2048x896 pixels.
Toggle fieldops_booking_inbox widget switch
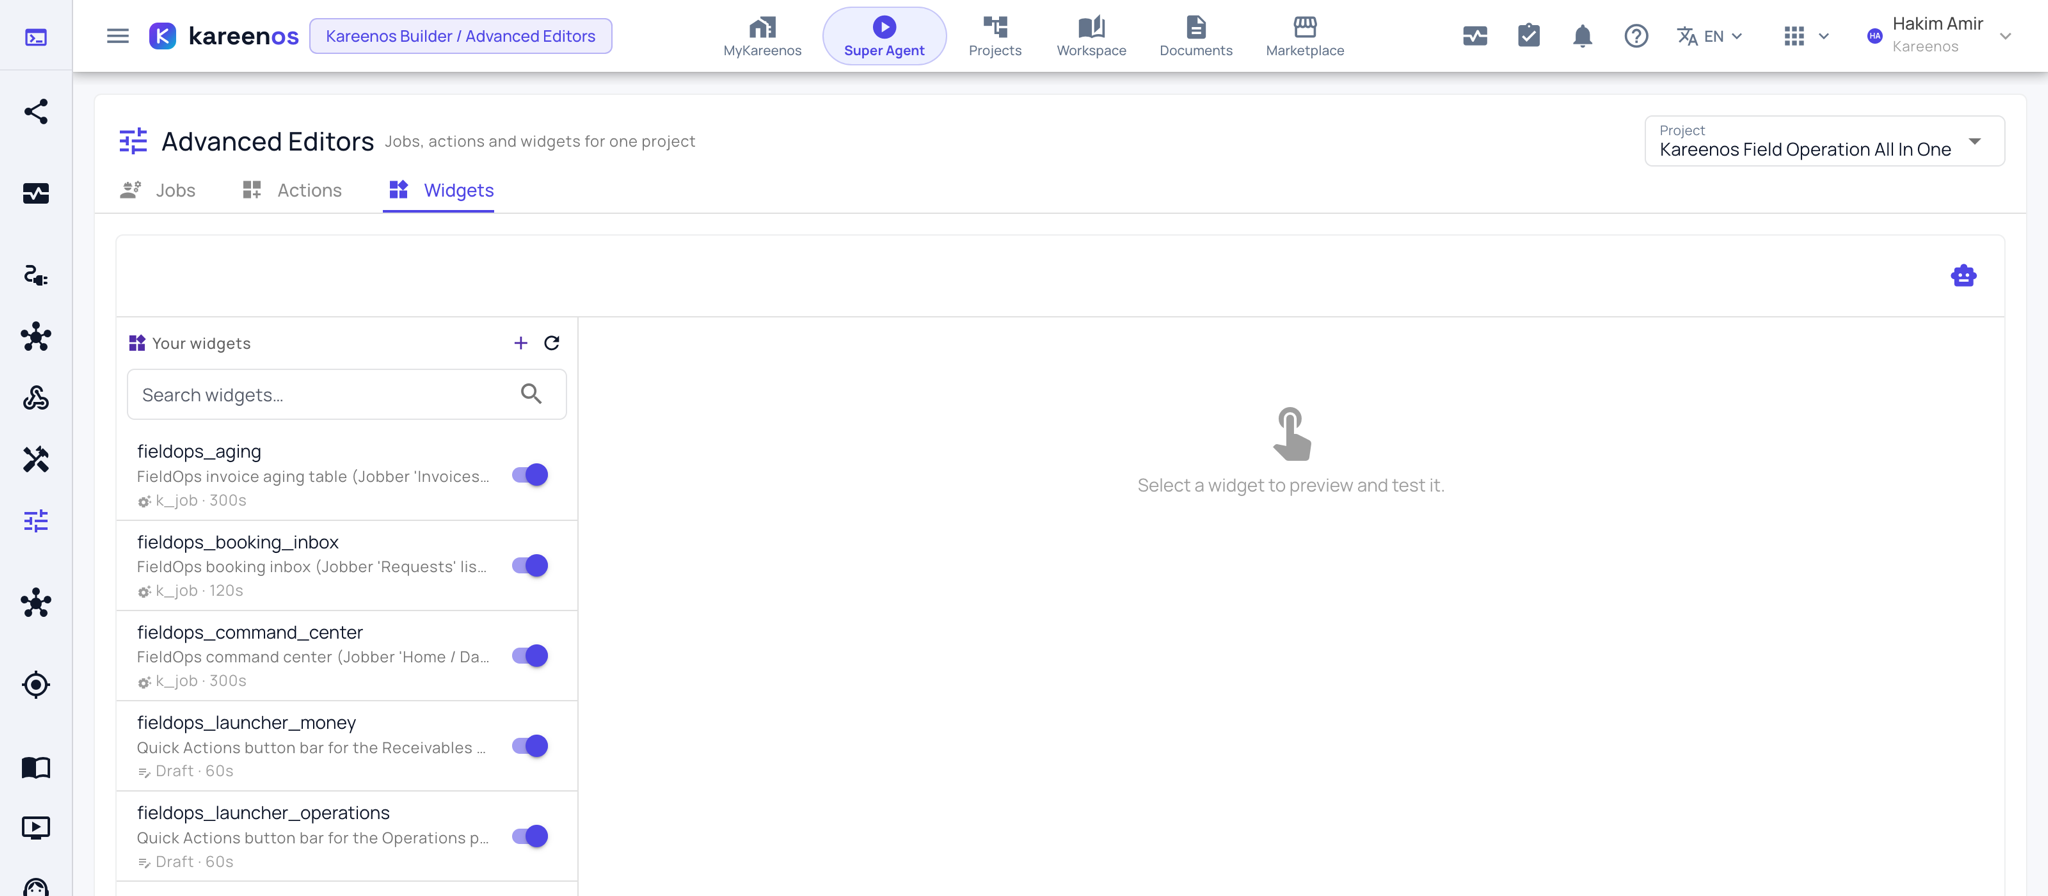click(x=530, y=565)
